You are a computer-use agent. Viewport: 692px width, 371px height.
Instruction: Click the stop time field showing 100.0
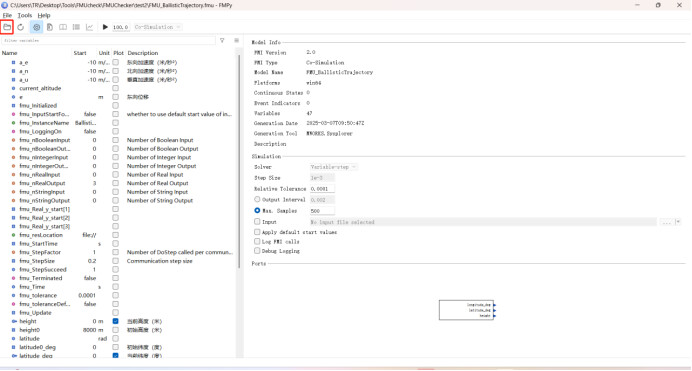pyautogui.click(x=120, y=27)
